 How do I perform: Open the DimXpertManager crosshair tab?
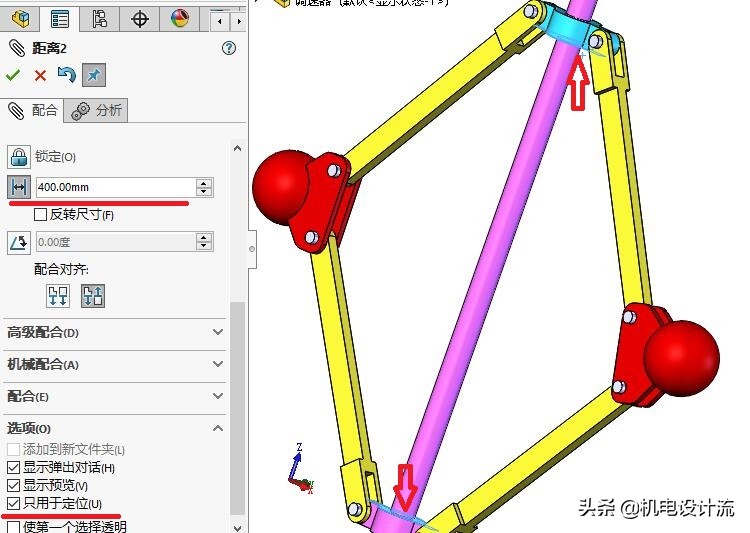coord(140,19)
